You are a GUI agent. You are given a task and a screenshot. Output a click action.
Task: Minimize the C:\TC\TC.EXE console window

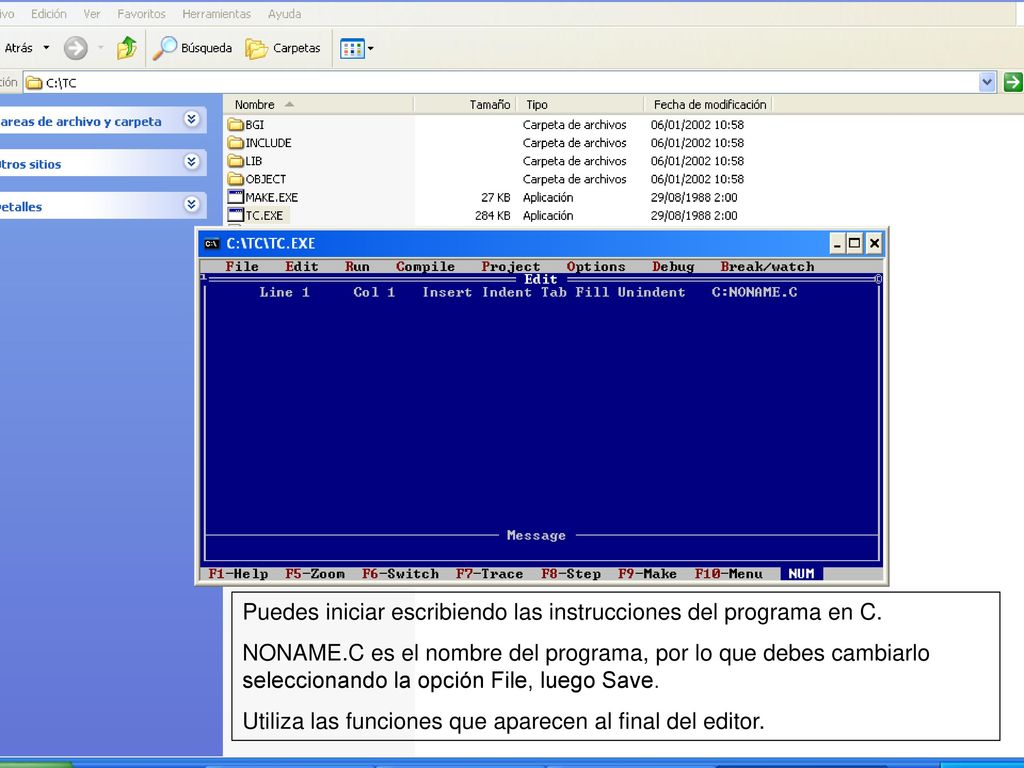(837, 244)
